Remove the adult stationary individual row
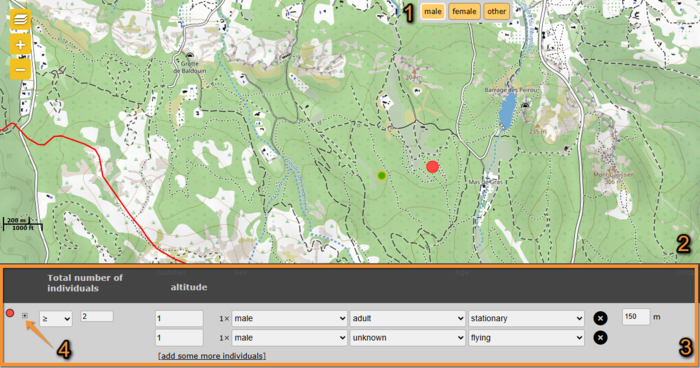 [x=600, y=318]
